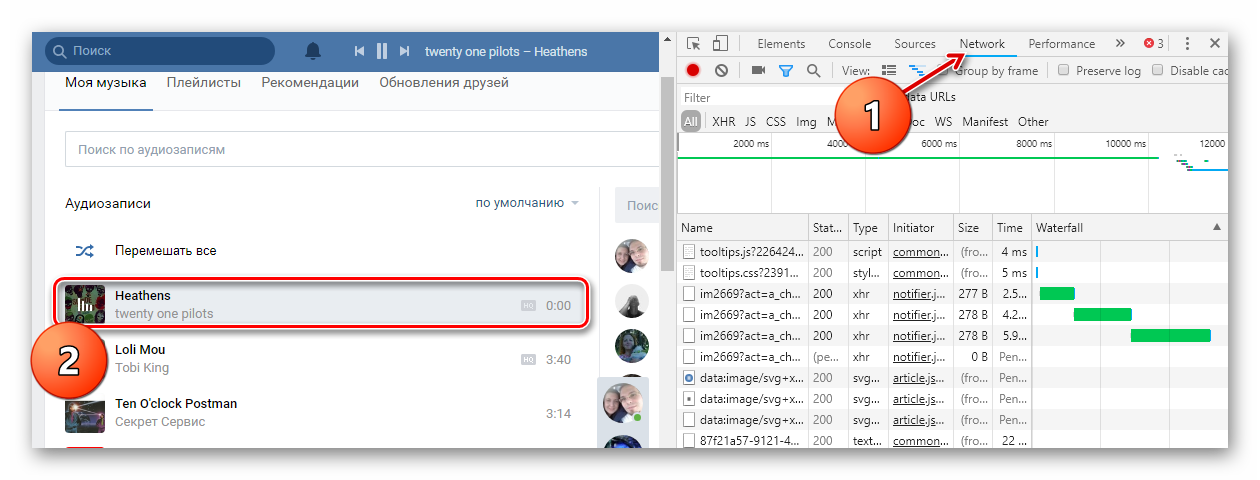Skip to the previous track
The height and width of the screenshot is (480, 1260).
click(359, 51)
